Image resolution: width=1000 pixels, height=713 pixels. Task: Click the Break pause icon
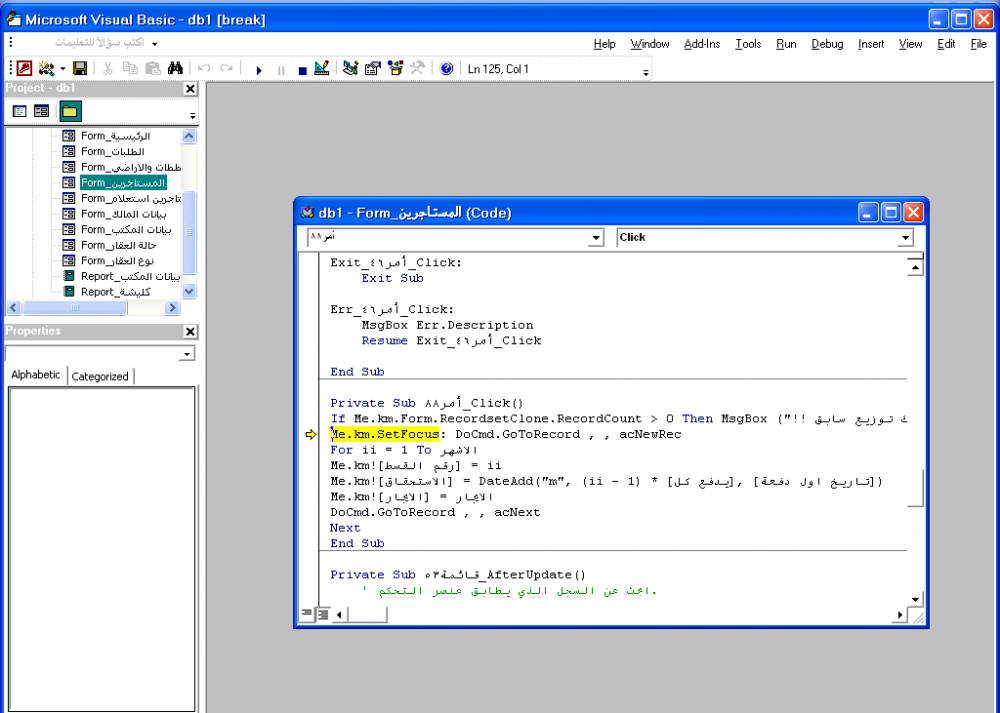point(281,70)
